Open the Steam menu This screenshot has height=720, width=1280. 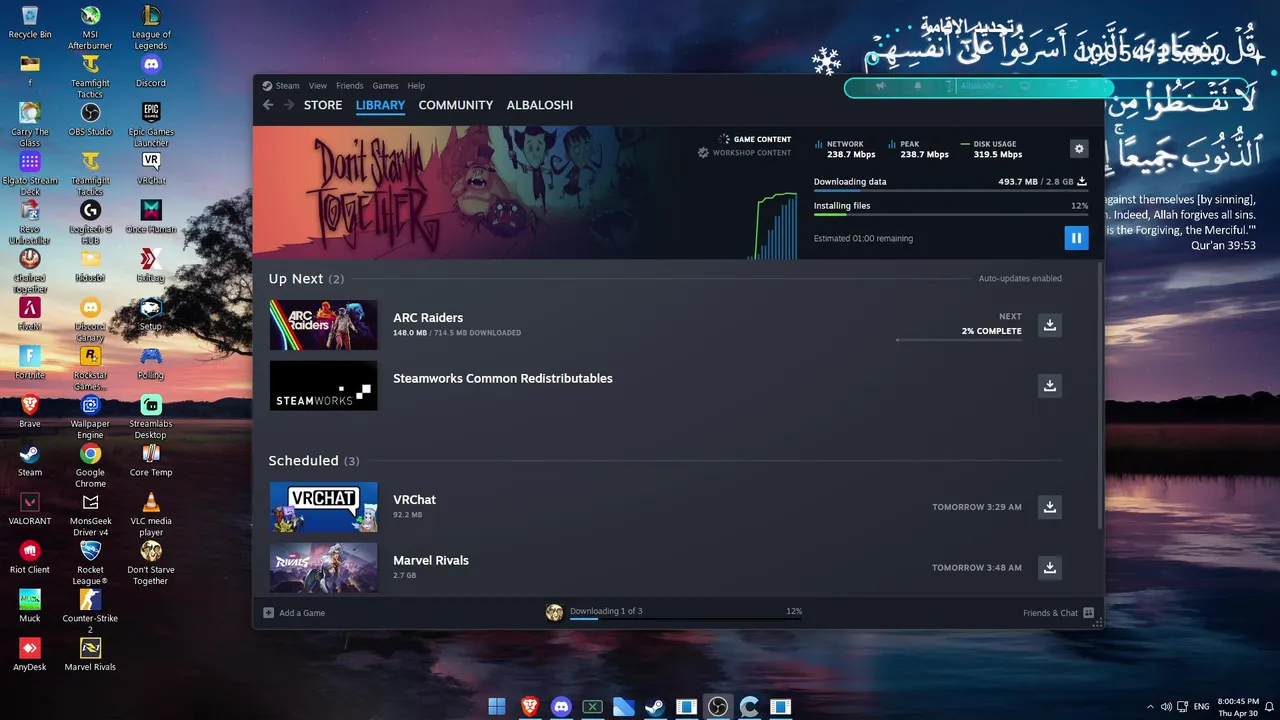pyautogui.click(x=287, y=86)
